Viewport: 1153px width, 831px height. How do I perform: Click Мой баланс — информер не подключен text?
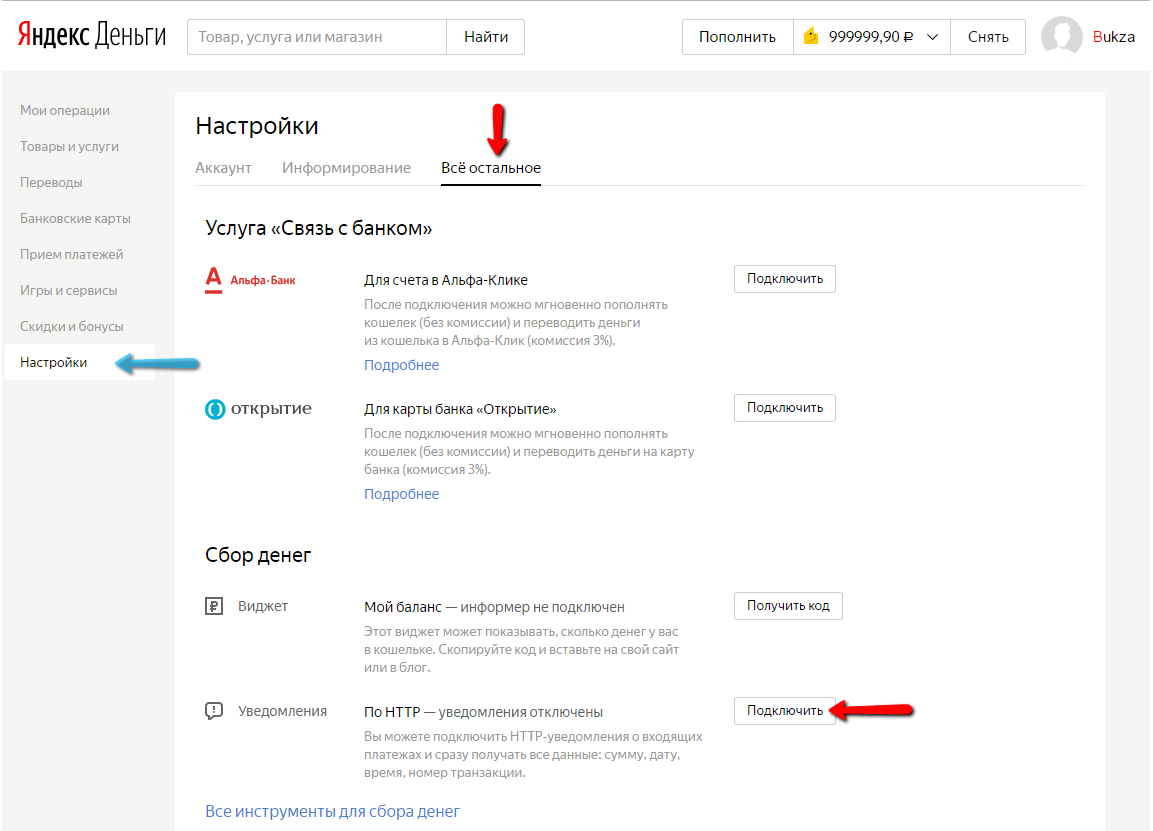pyautogui.click(x=494, y=607)
